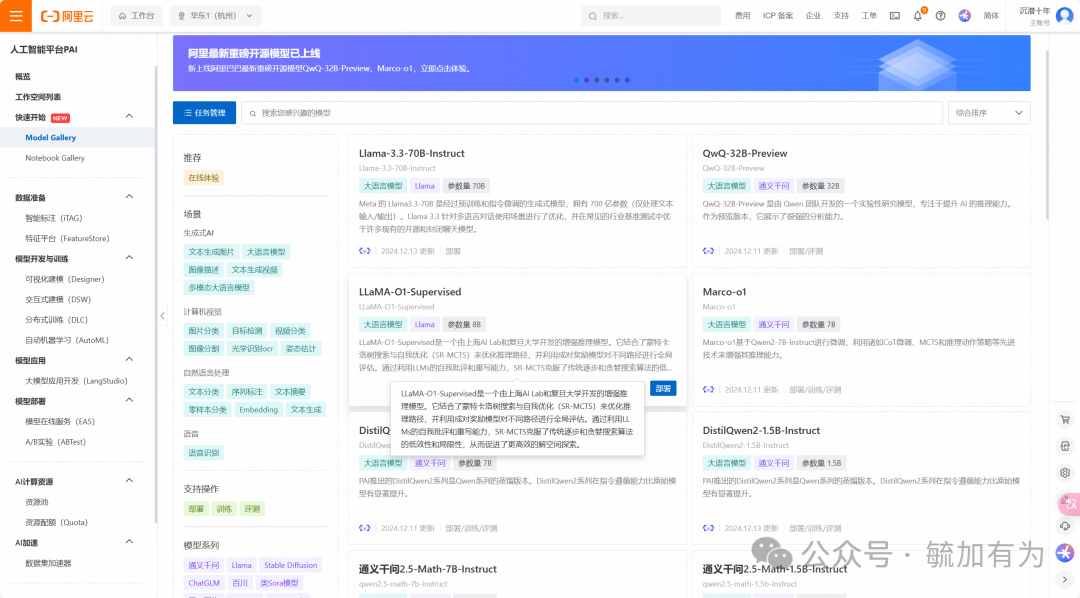Open the hamburger menu in the top-left corner
The image size is (1080, 598).
[16, 16]
